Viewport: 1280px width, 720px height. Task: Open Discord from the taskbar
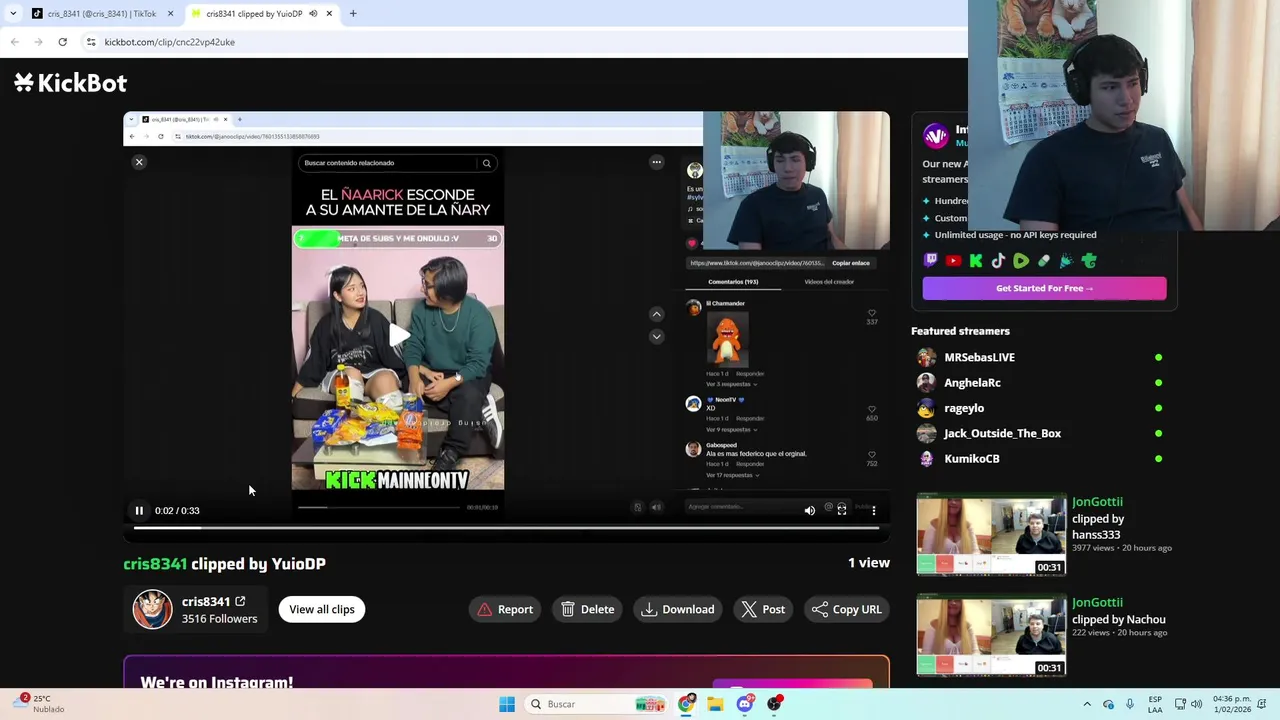[x=745, y=704]
